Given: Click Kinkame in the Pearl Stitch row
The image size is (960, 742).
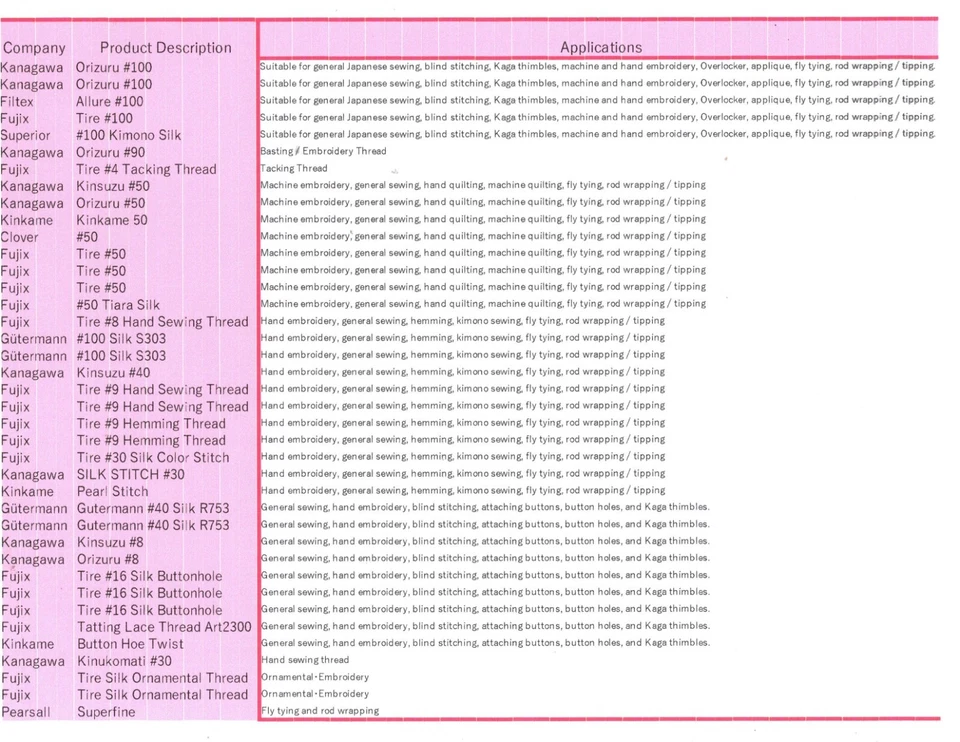Looking at the screenshot, I should click(x=28, y=492).
